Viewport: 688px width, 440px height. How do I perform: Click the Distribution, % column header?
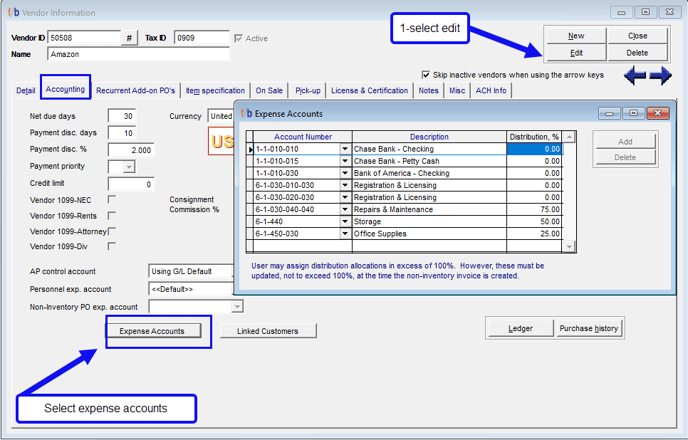[x=534, y=137]
